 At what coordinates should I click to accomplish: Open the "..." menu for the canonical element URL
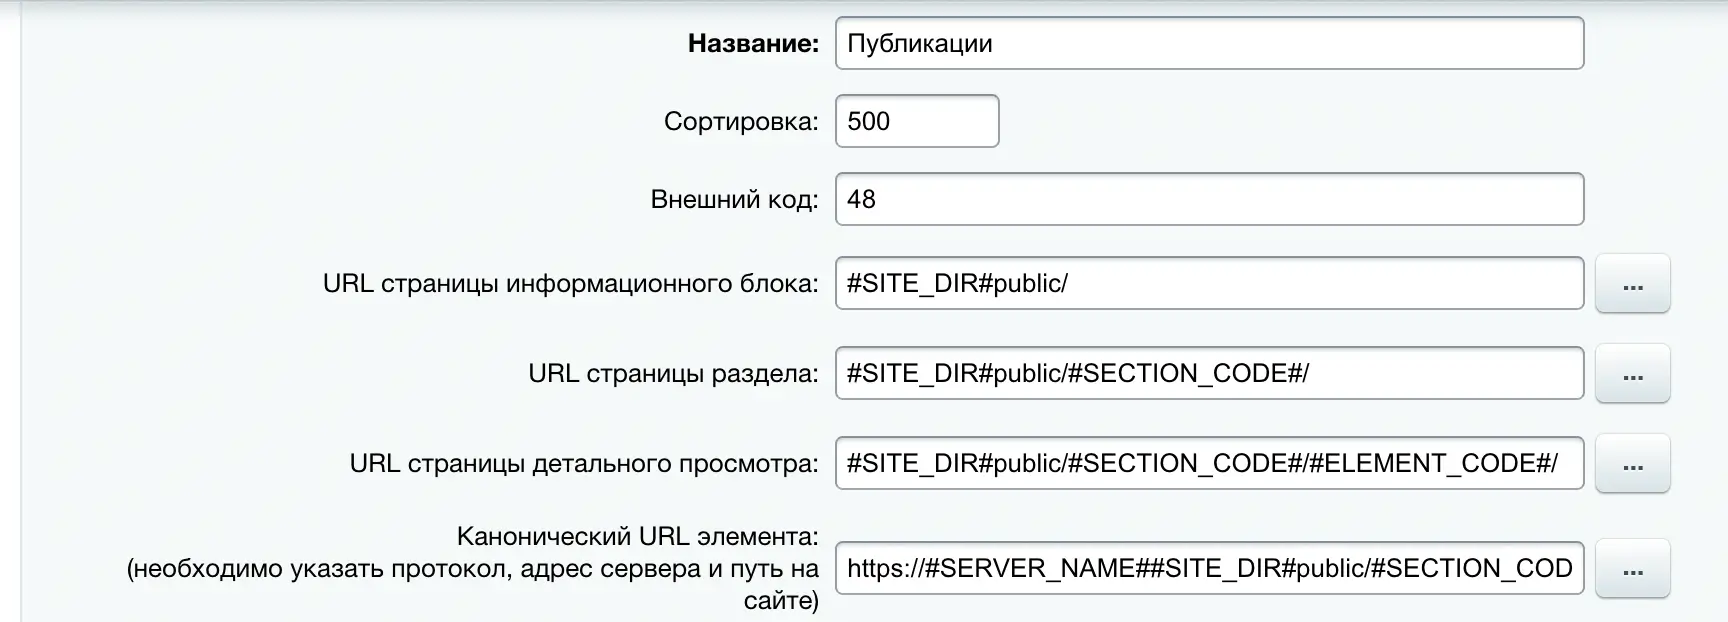[x=1632, y=569]
